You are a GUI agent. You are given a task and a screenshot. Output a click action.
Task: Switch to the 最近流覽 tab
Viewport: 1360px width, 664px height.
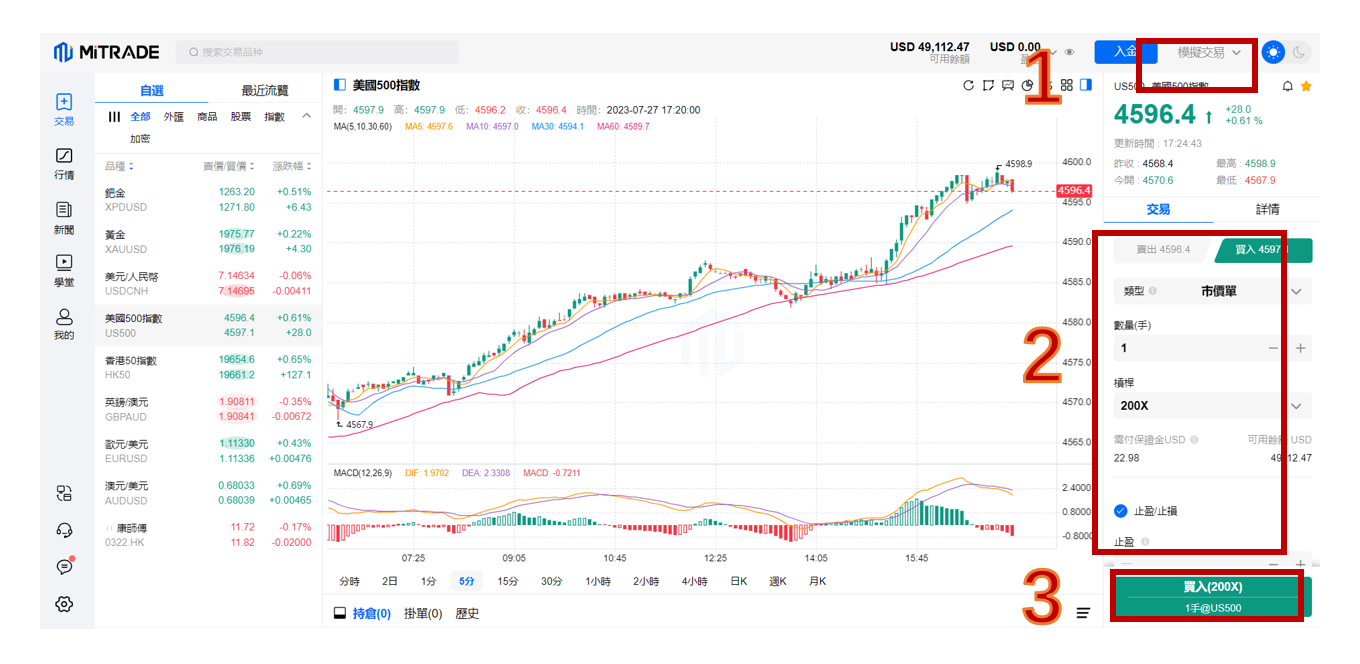pyautogui.click(x=265, y=90)
